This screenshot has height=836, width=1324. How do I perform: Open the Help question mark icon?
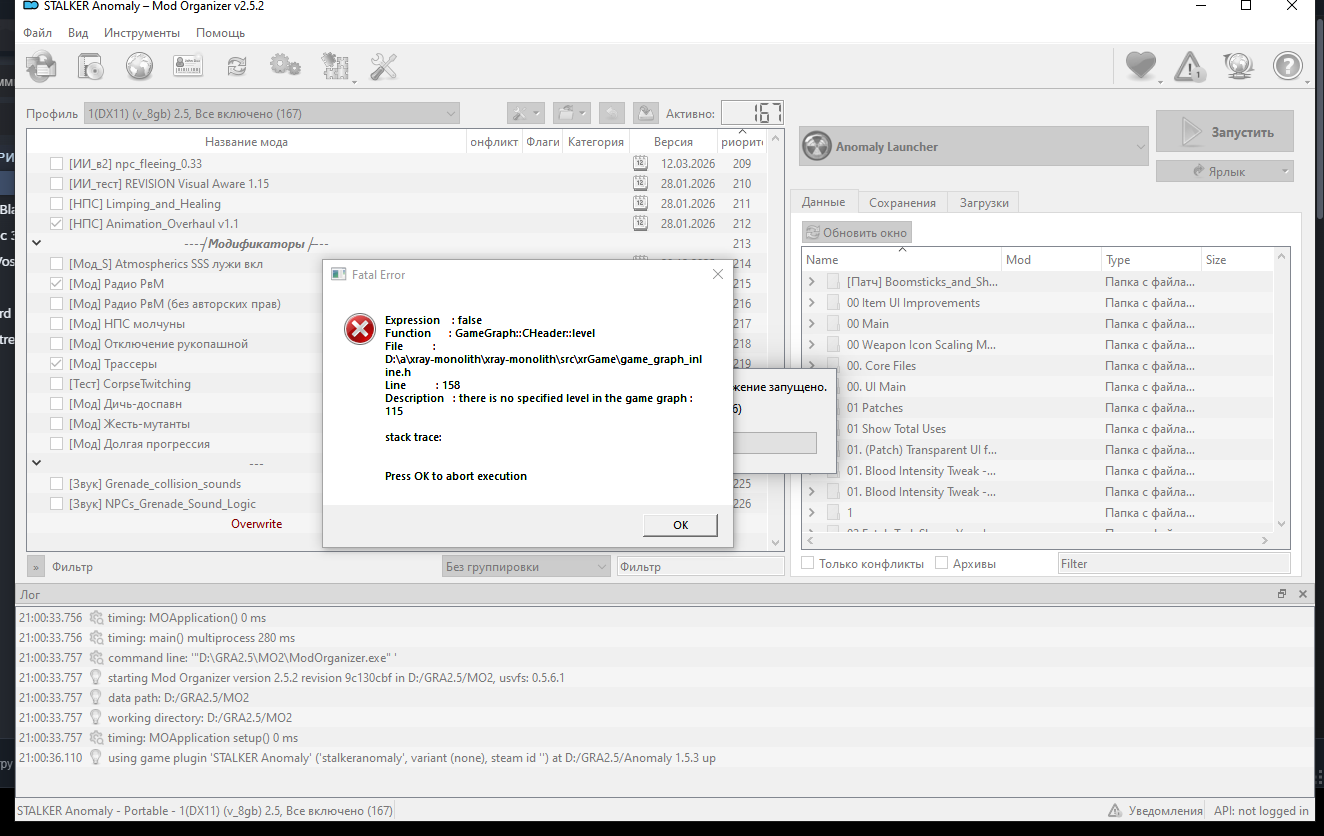pos(1287,66)
